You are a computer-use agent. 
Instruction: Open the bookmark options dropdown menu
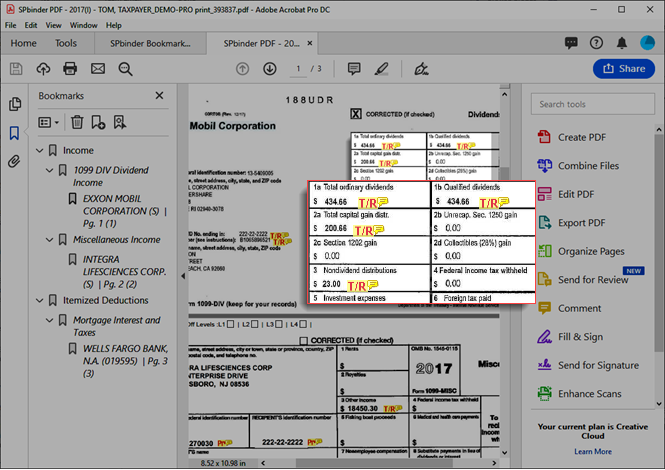tap(48, 122)
